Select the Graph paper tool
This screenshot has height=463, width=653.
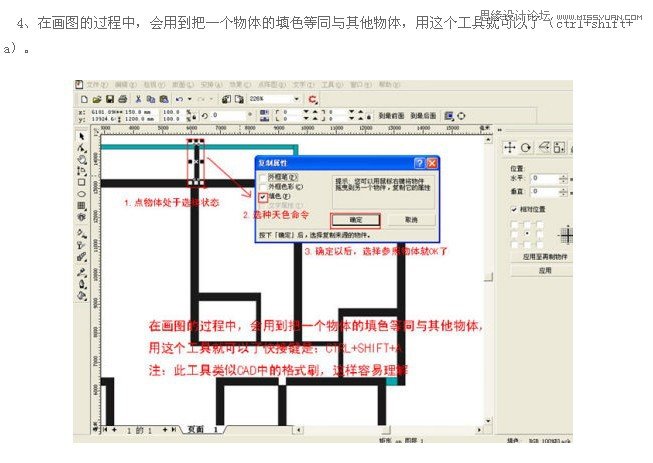point(82,205)
